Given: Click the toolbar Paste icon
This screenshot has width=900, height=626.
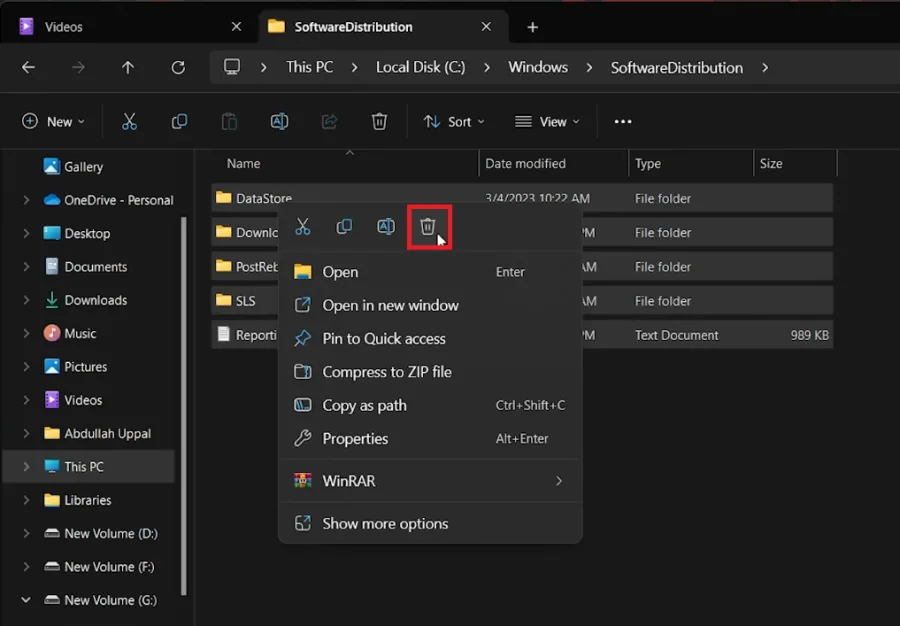Looking at the screenshot, I should click(229, 121).
